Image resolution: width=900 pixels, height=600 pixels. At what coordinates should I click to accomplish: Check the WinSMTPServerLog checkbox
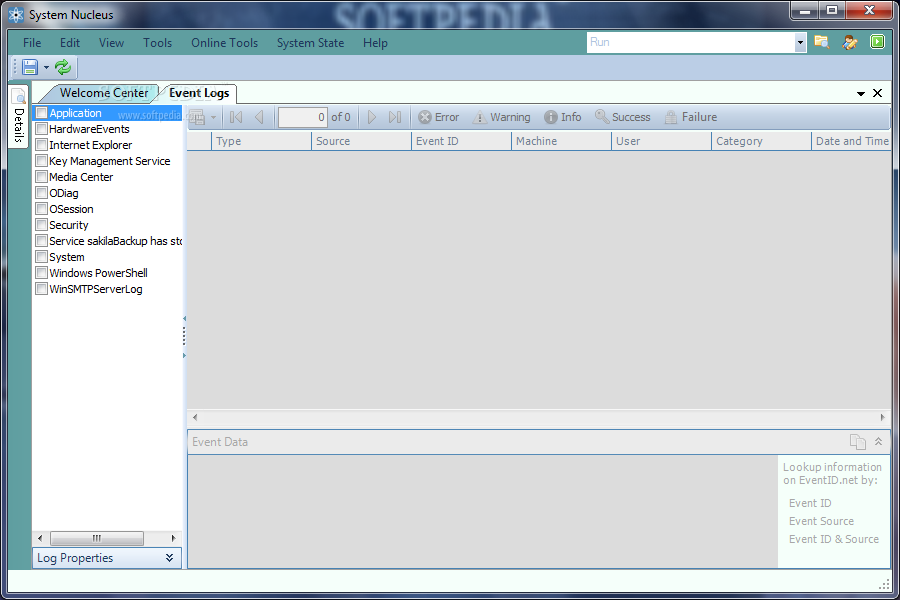tap(41, 289)
